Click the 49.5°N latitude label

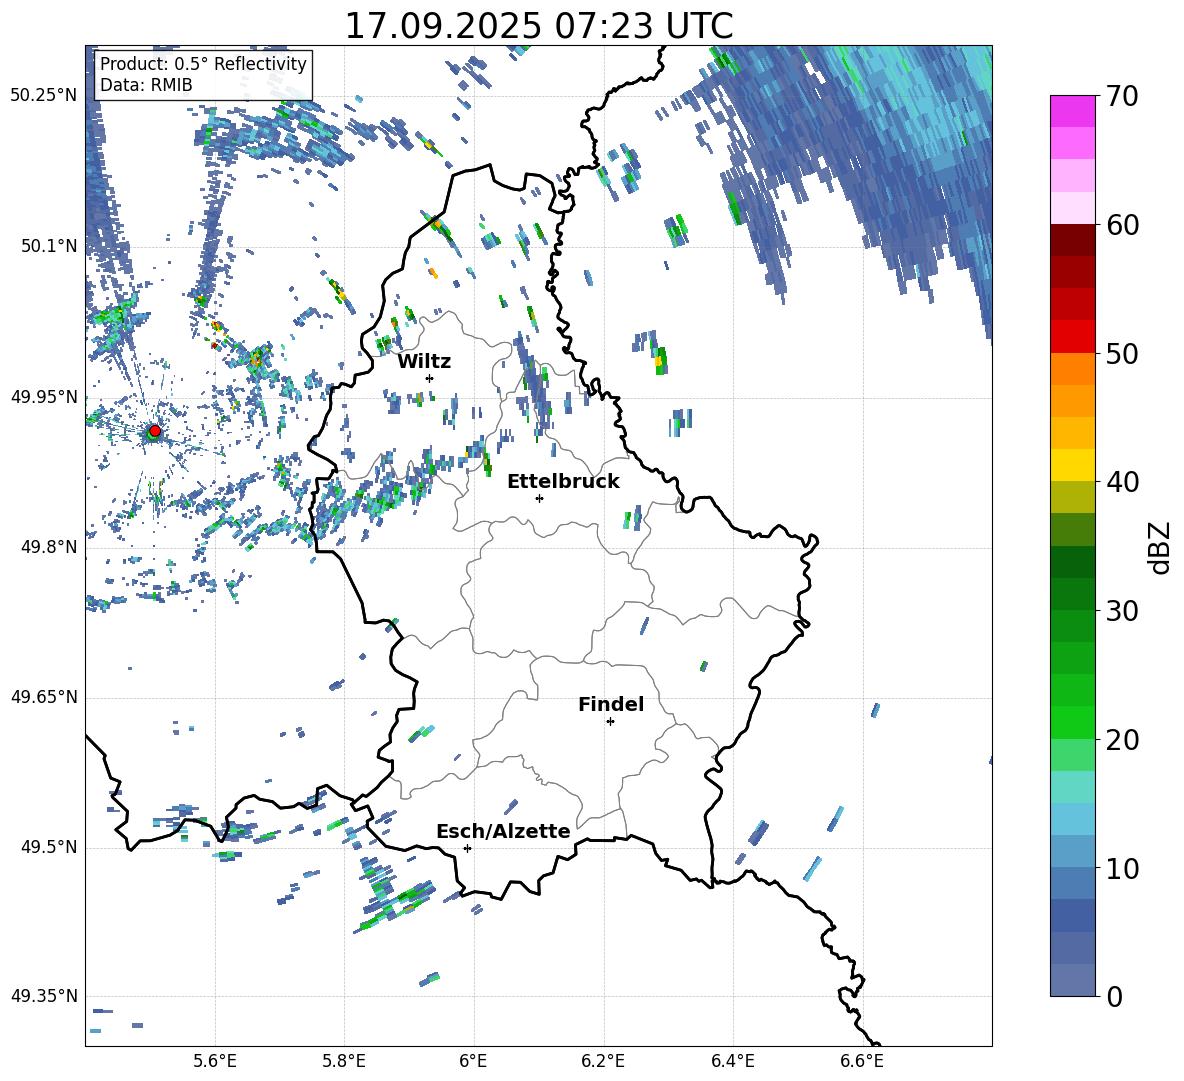(x=49, y=848)
